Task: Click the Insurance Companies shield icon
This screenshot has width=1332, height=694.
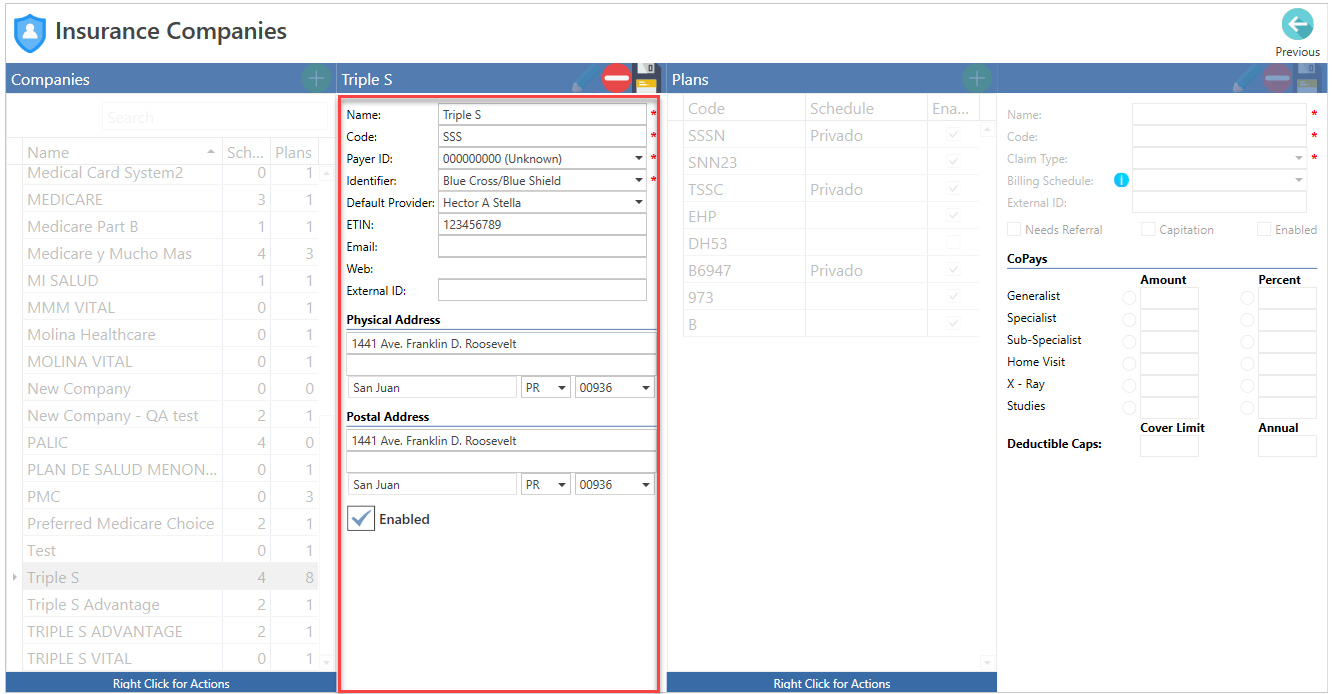Action: 30,33
